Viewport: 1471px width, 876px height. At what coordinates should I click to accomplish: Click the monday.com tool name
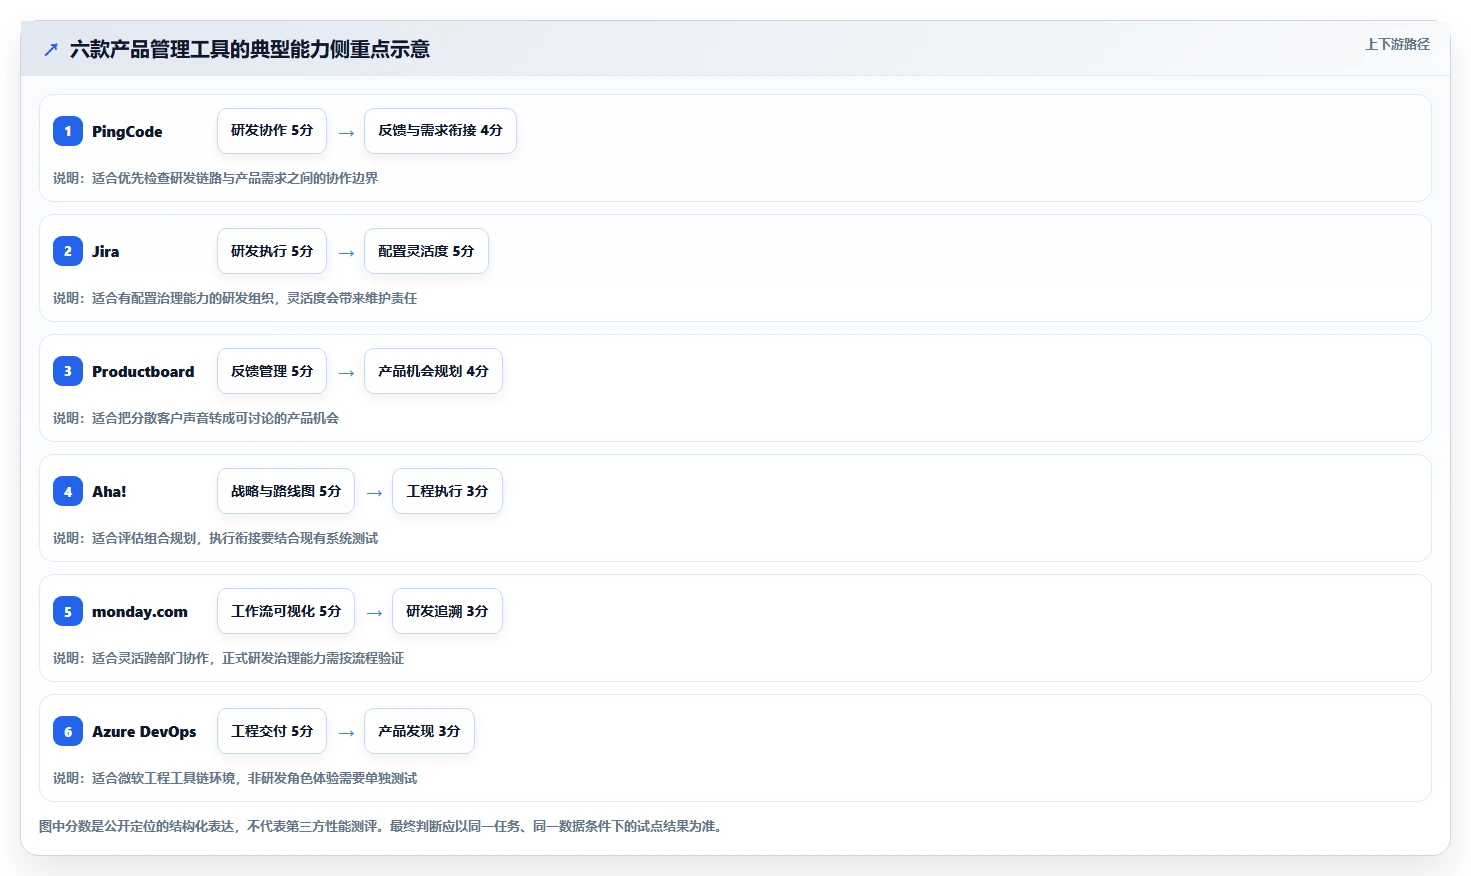(x=140, y=611)
